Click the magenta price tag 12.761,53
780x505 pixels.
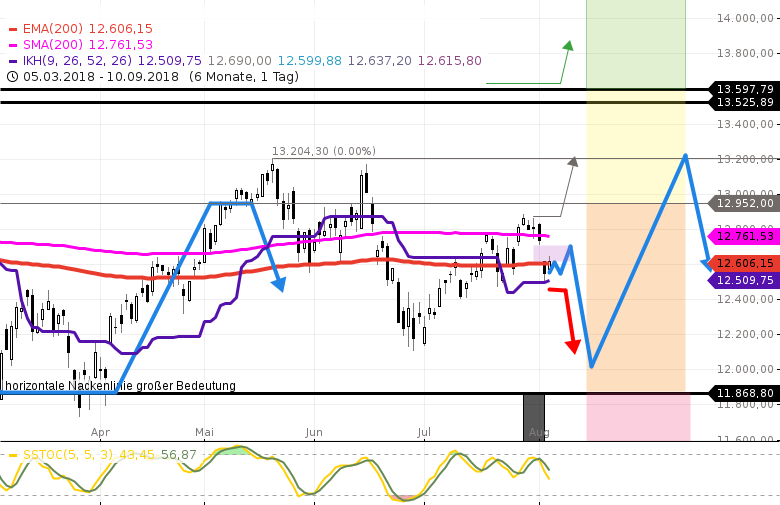[x=744, y=236]
